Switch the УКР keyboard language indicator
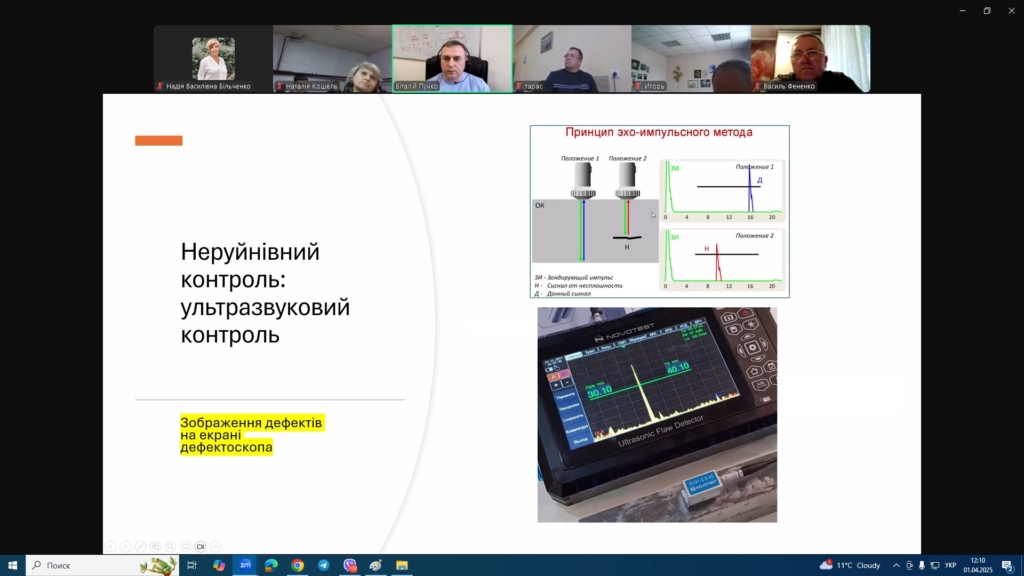This screenshot has width=1024, height=576. coord(949,565)
